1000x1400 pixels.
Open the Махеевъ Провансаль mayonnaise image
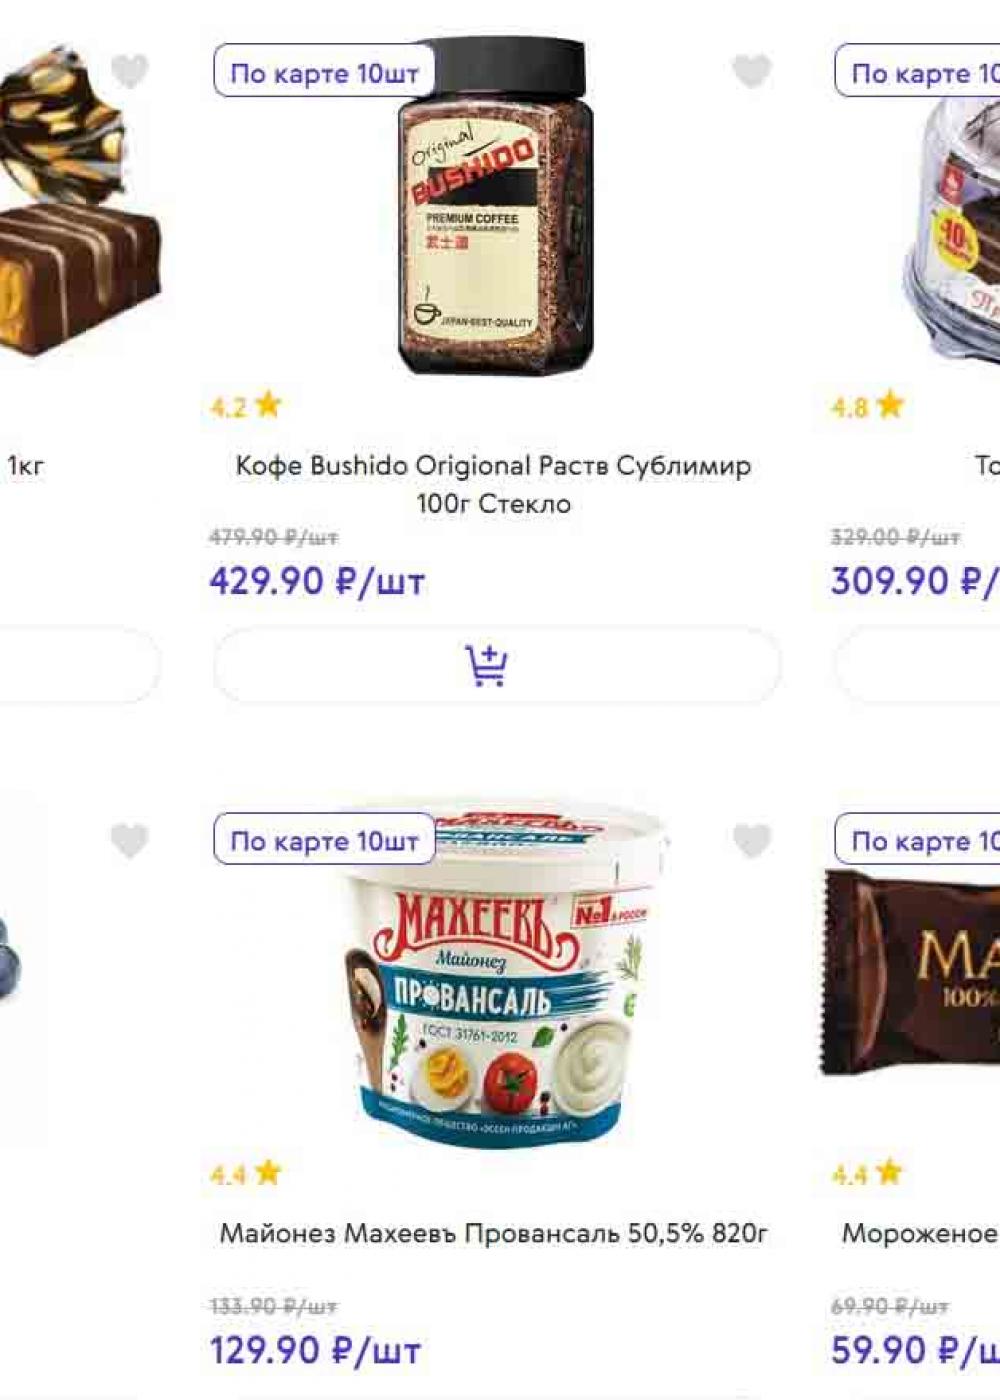coord(497,975)
